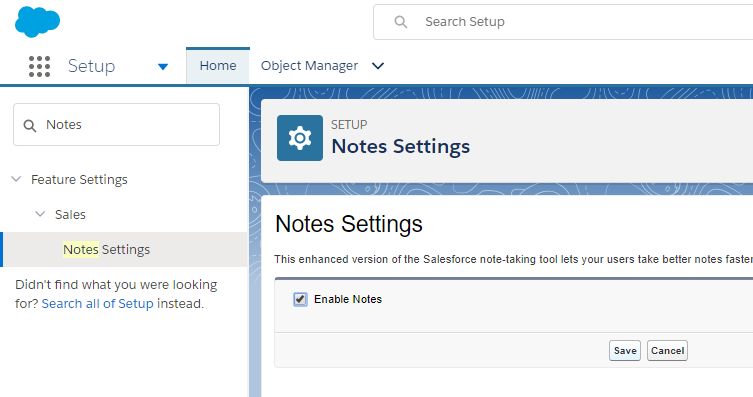This screenshot has width=753, height=397.
Task: Click the Salesforce cloud logo
Action: tap(37, 22)
